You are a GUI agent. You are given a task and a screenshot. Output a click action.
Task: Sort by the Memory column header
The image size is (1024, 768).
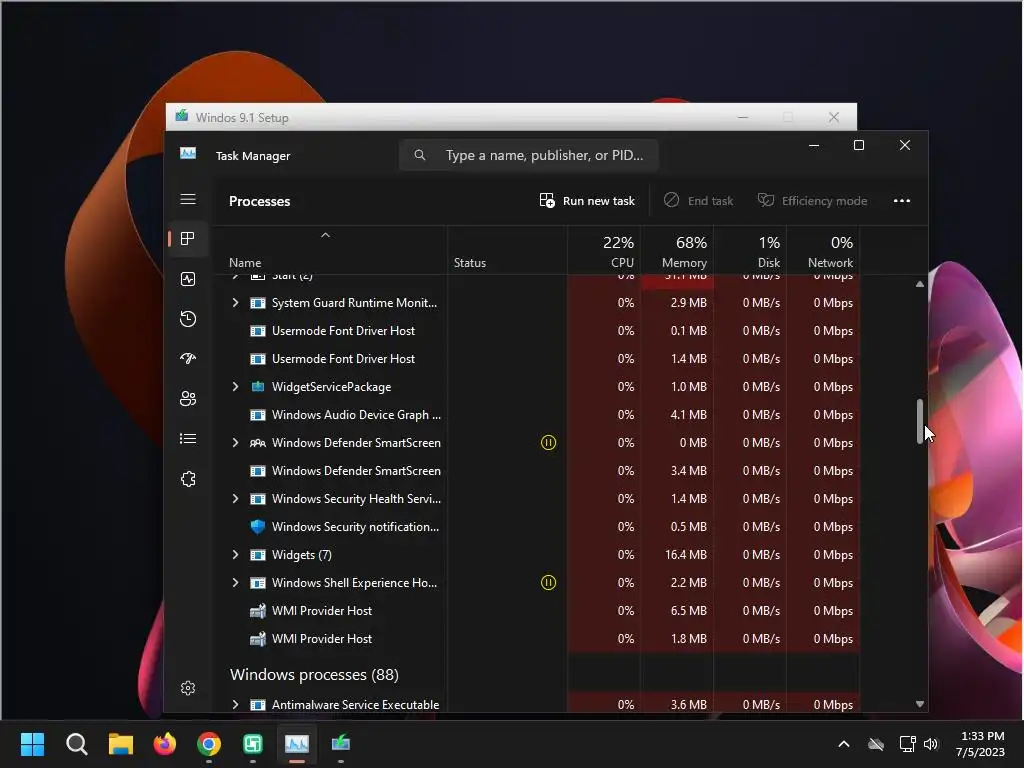pos(677,252)
